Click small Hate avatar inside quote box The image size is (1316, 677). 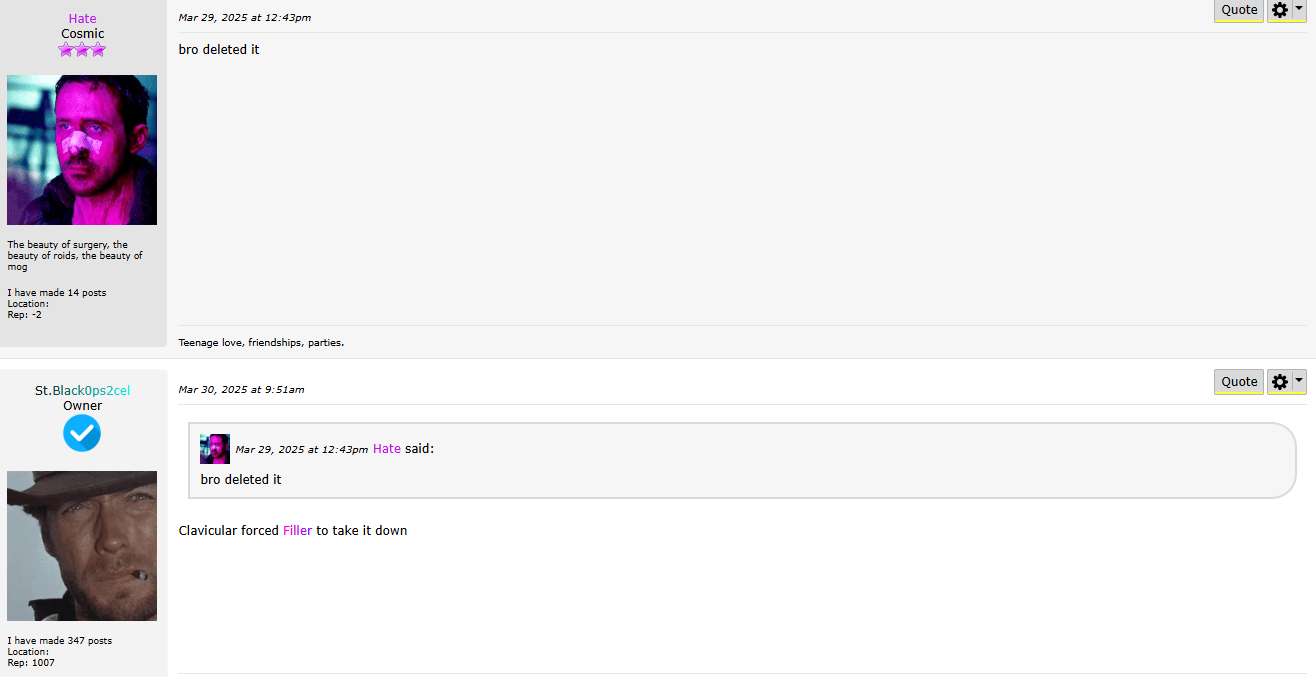point(215,449)
